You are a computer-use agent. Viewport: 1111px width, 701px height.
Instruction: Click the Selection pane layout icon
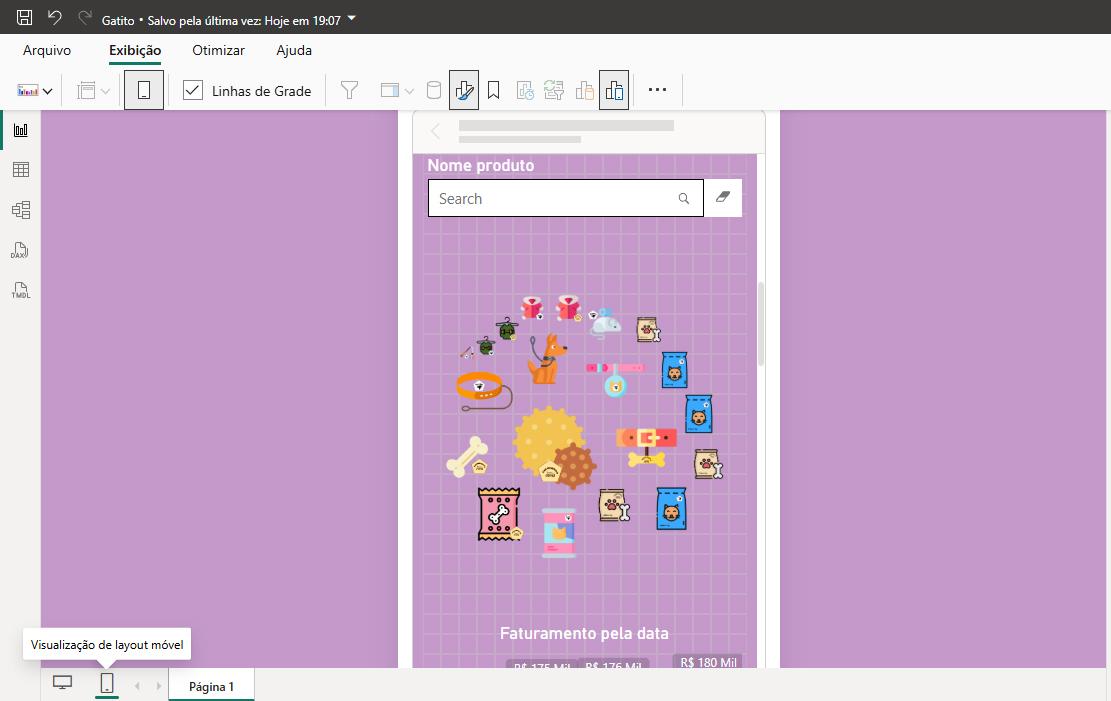(x=390, y=90)
